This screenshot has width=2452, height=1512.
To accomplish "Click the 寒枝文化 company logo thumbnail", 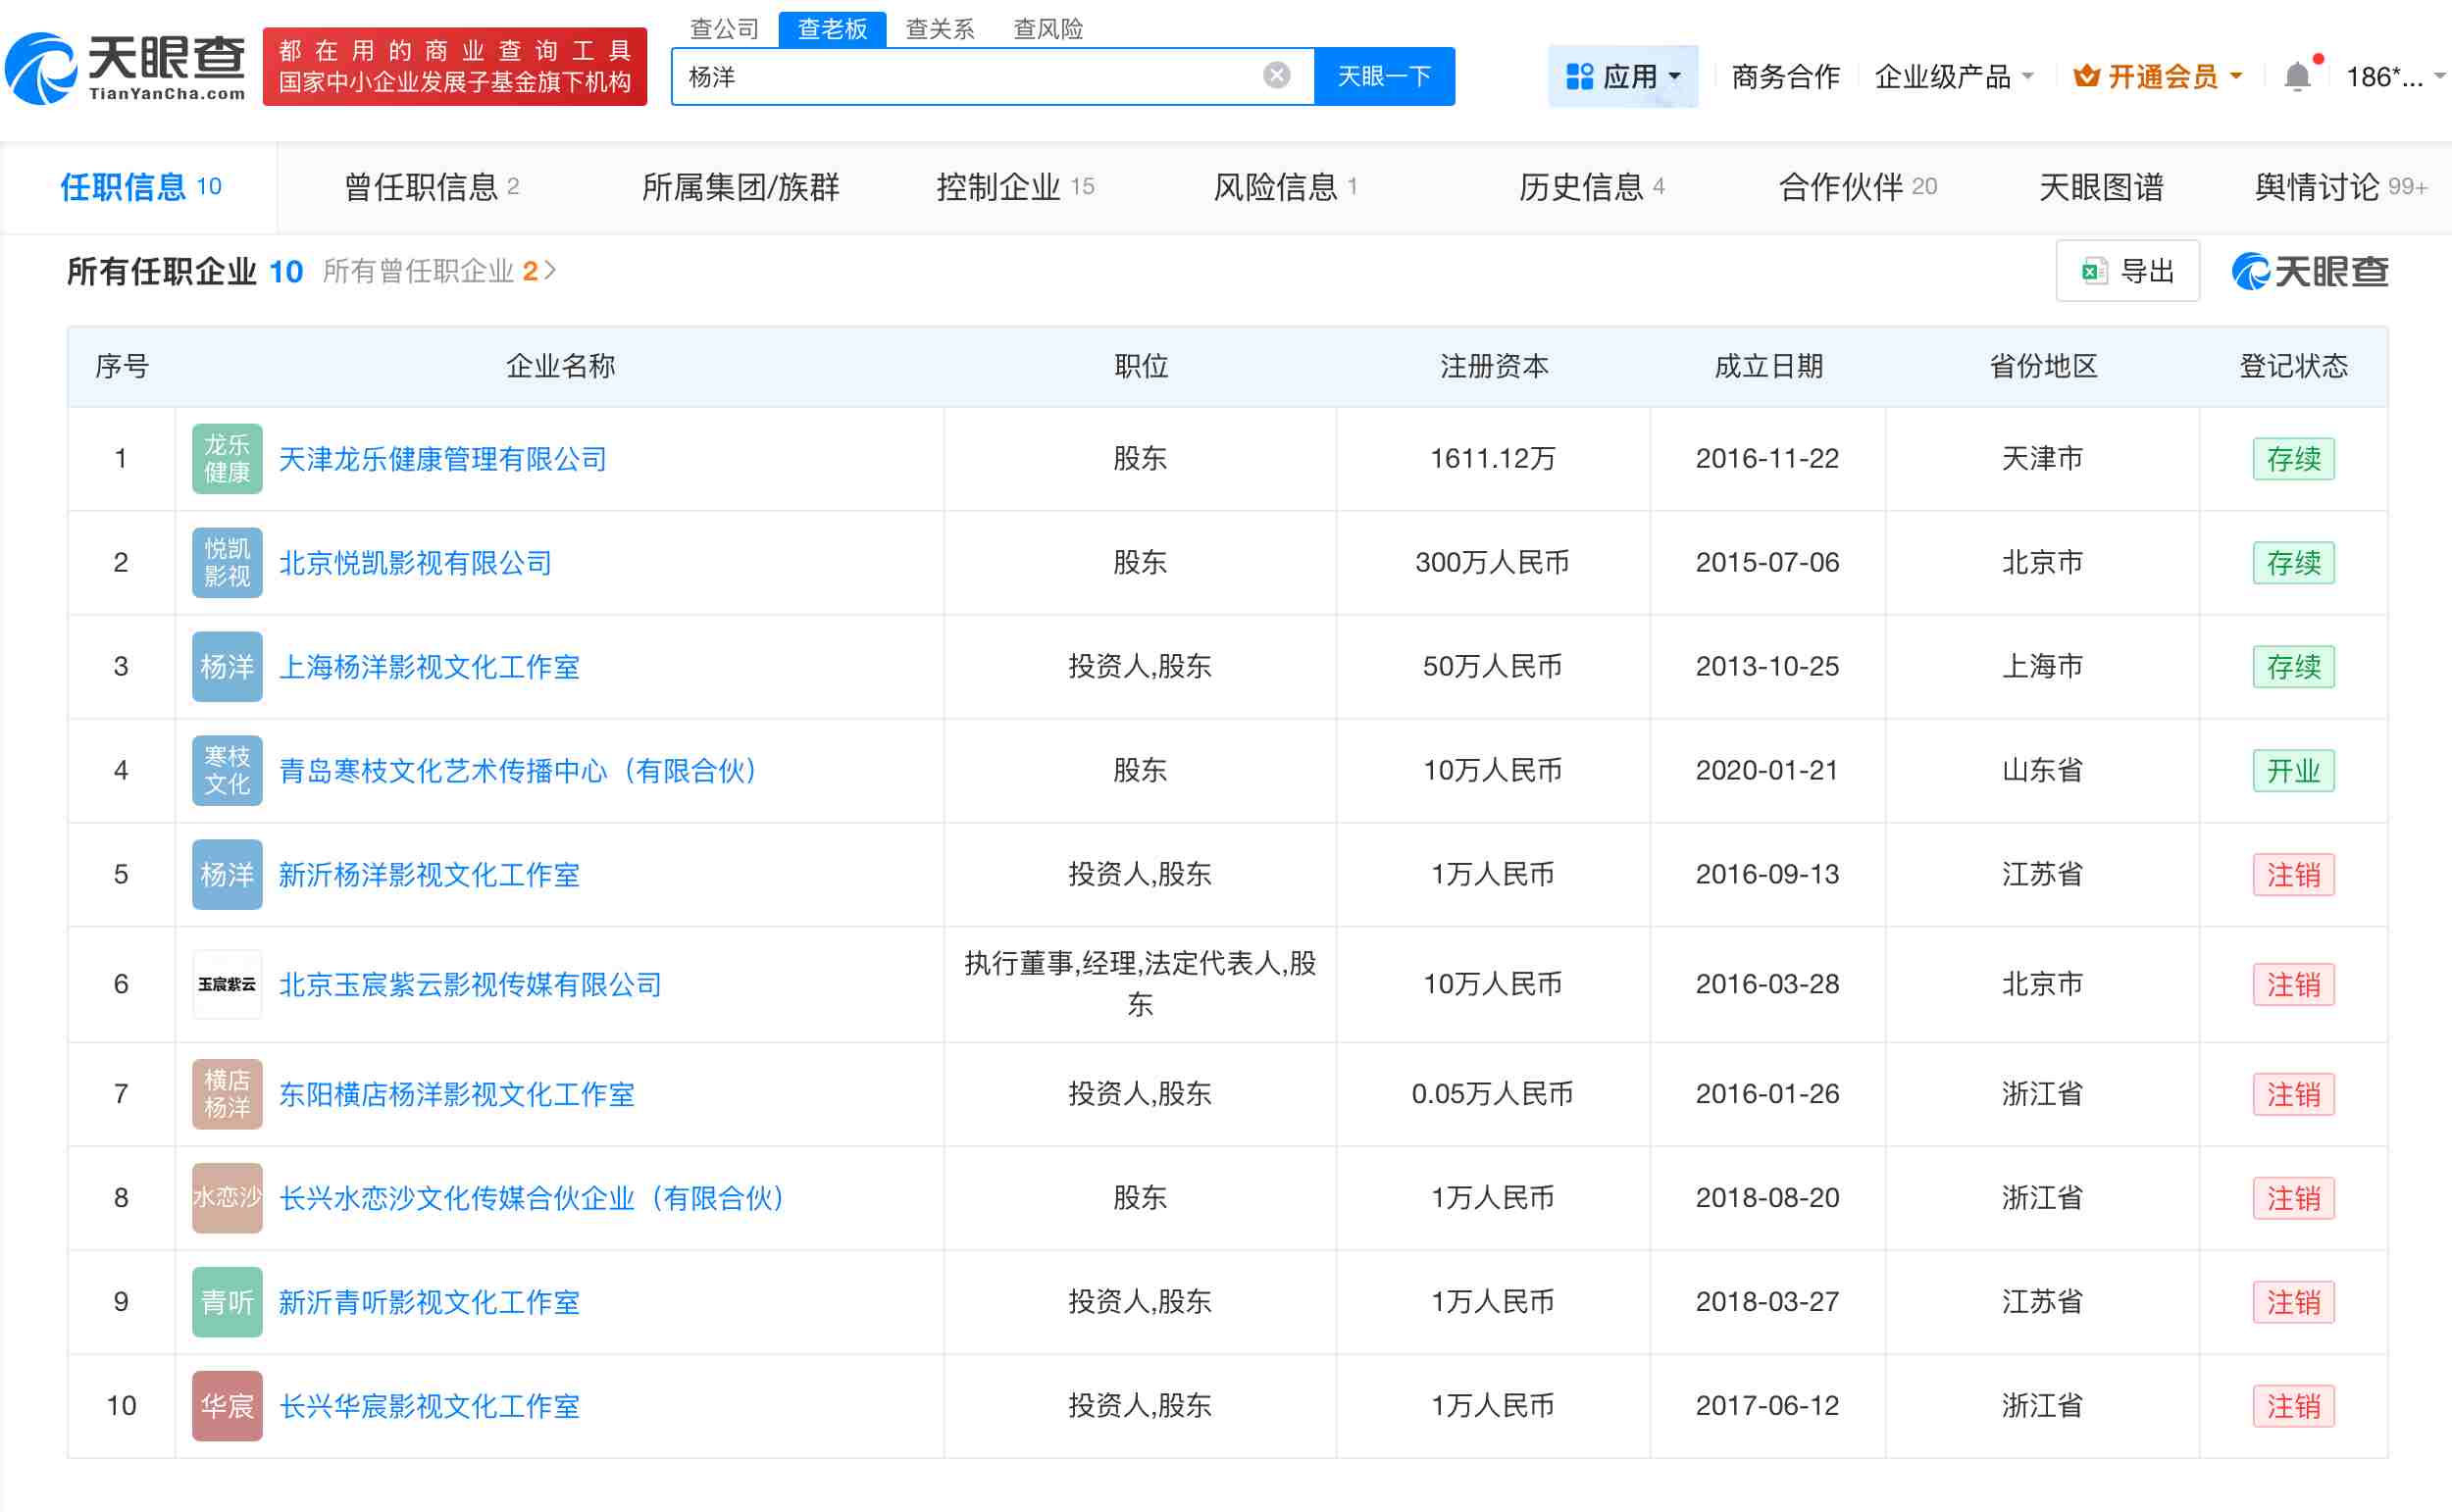I will [226, 770].
